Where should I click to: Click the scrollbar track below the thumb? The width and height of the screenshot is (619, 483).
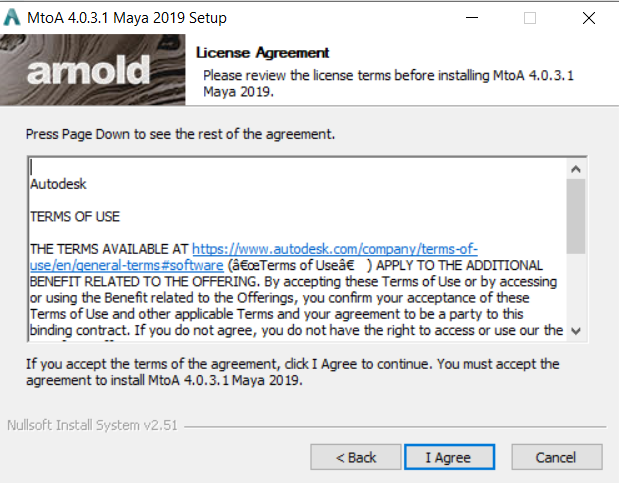click(x=575, y=290)
